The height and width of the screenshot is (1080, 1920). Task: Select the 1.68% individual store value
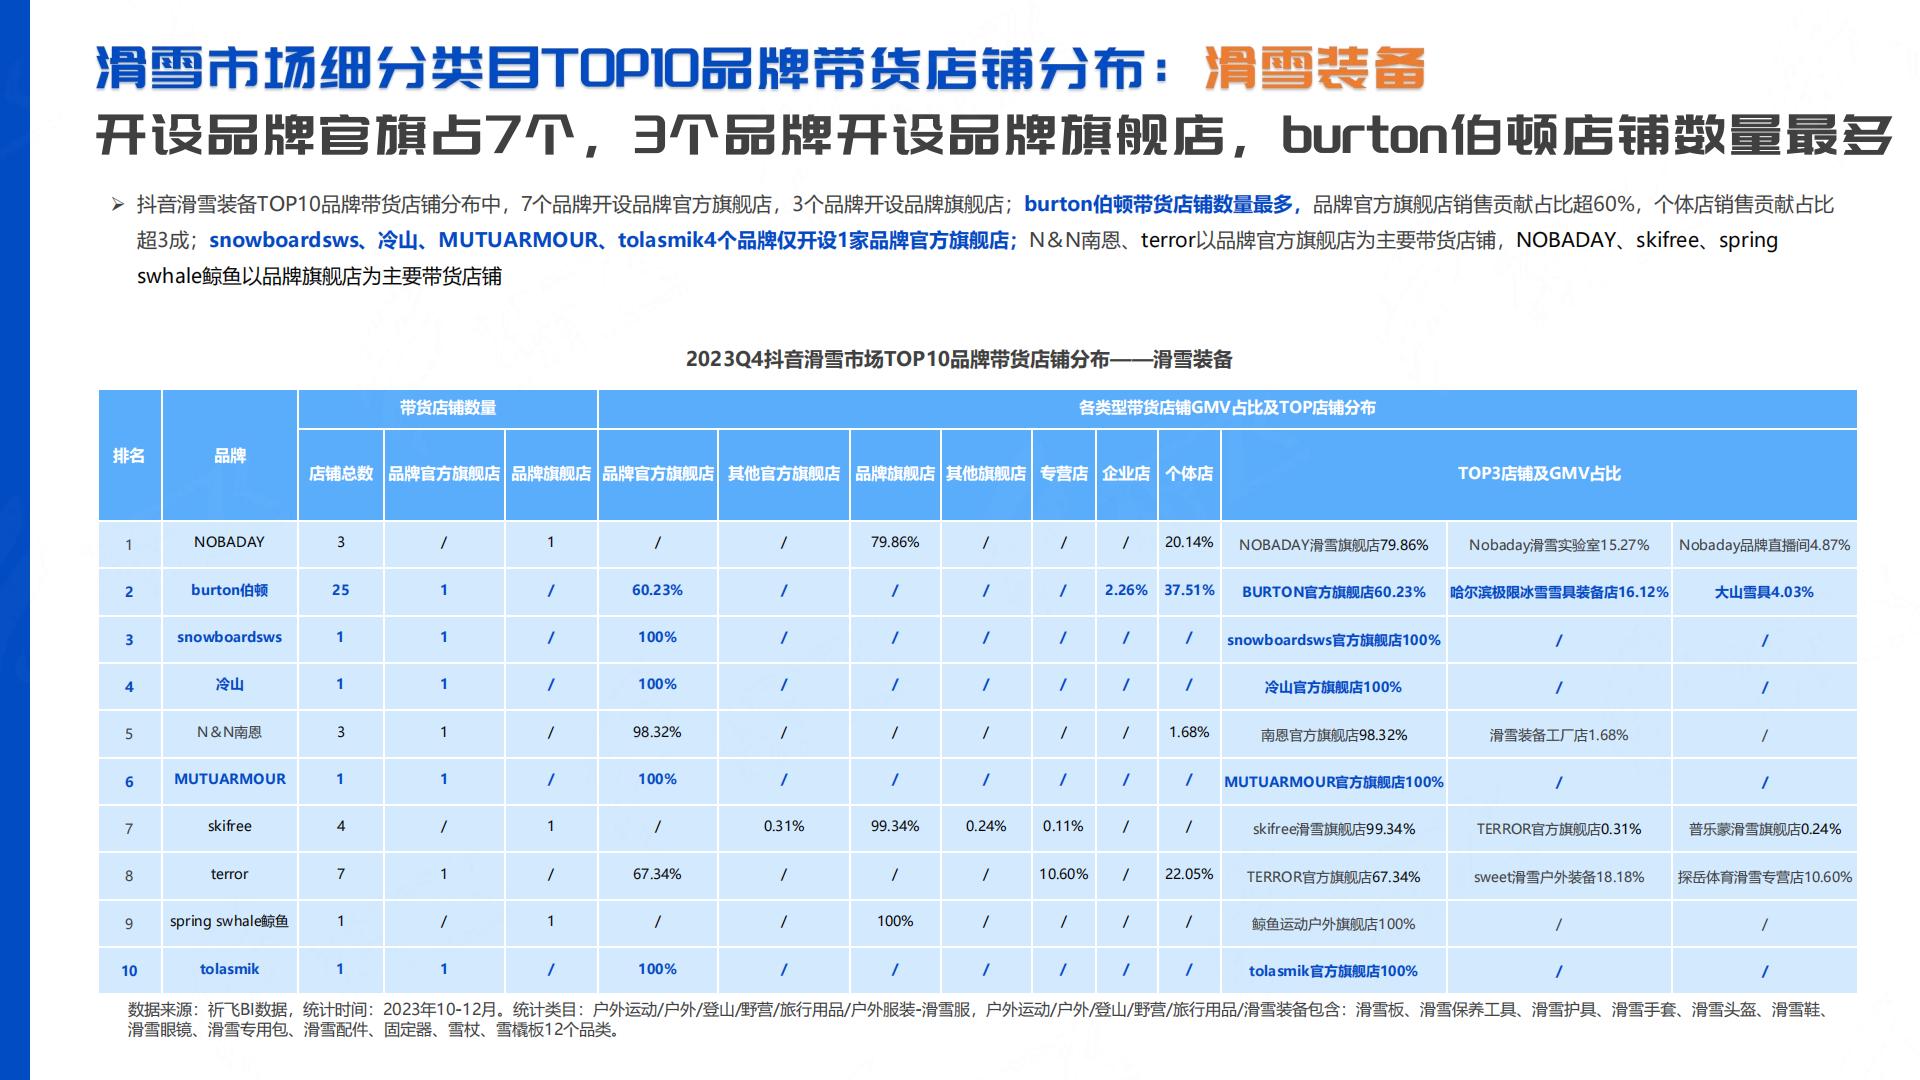click(1189, 732)
